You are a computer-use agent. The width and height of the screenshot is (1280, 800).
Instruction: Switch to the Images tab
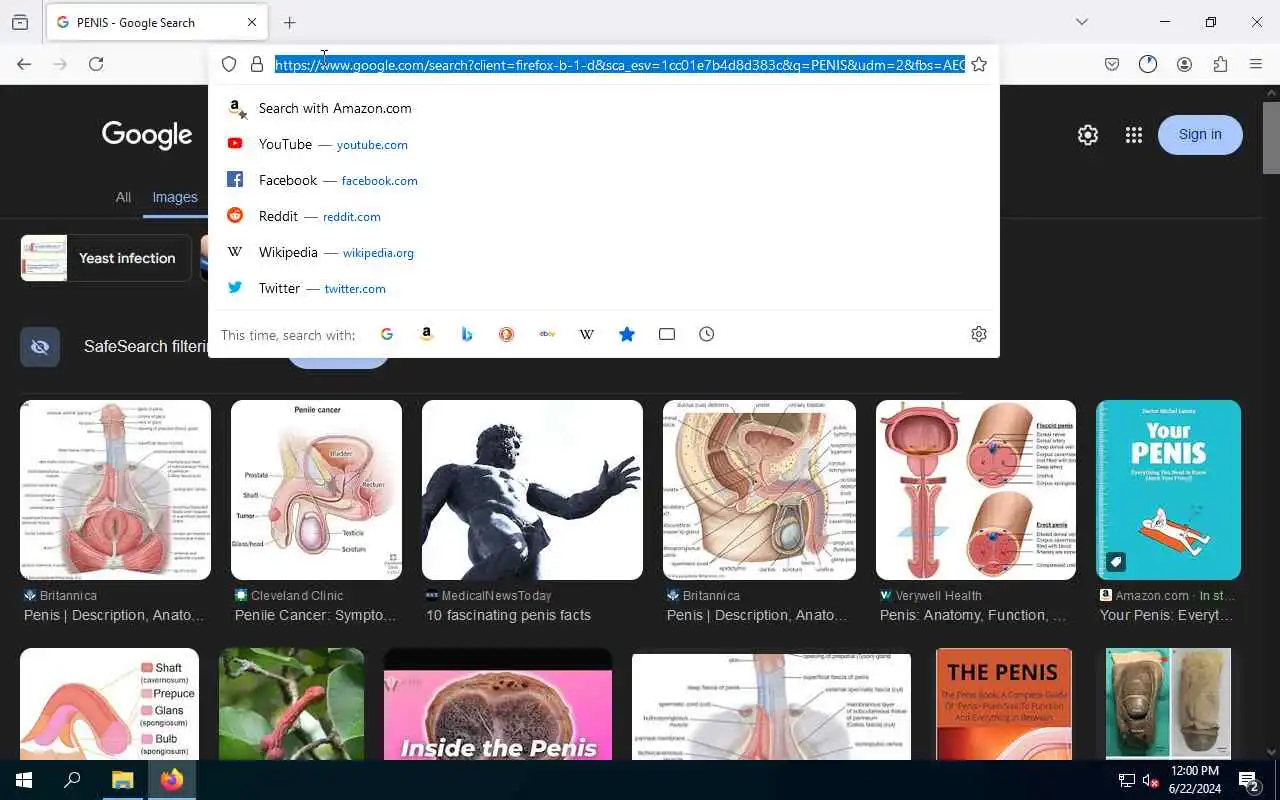(x=175, y=197)
